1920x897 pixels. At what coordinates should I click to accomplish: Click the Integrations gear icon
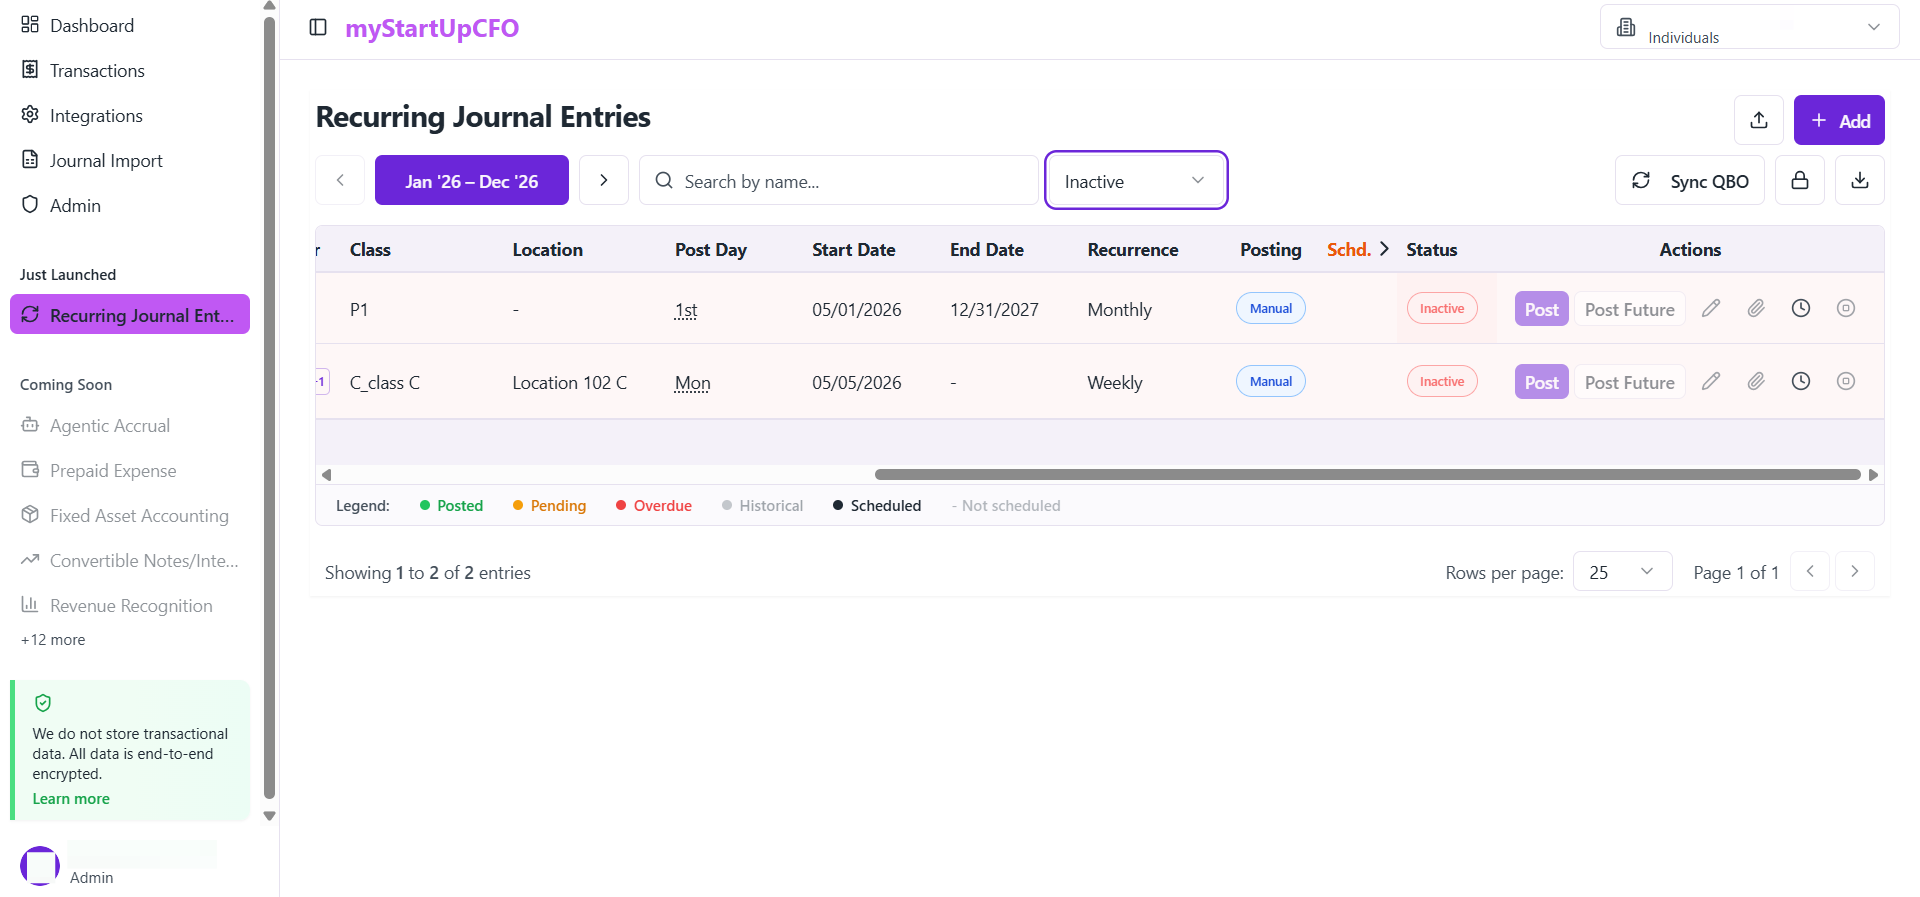pos(30,114)
